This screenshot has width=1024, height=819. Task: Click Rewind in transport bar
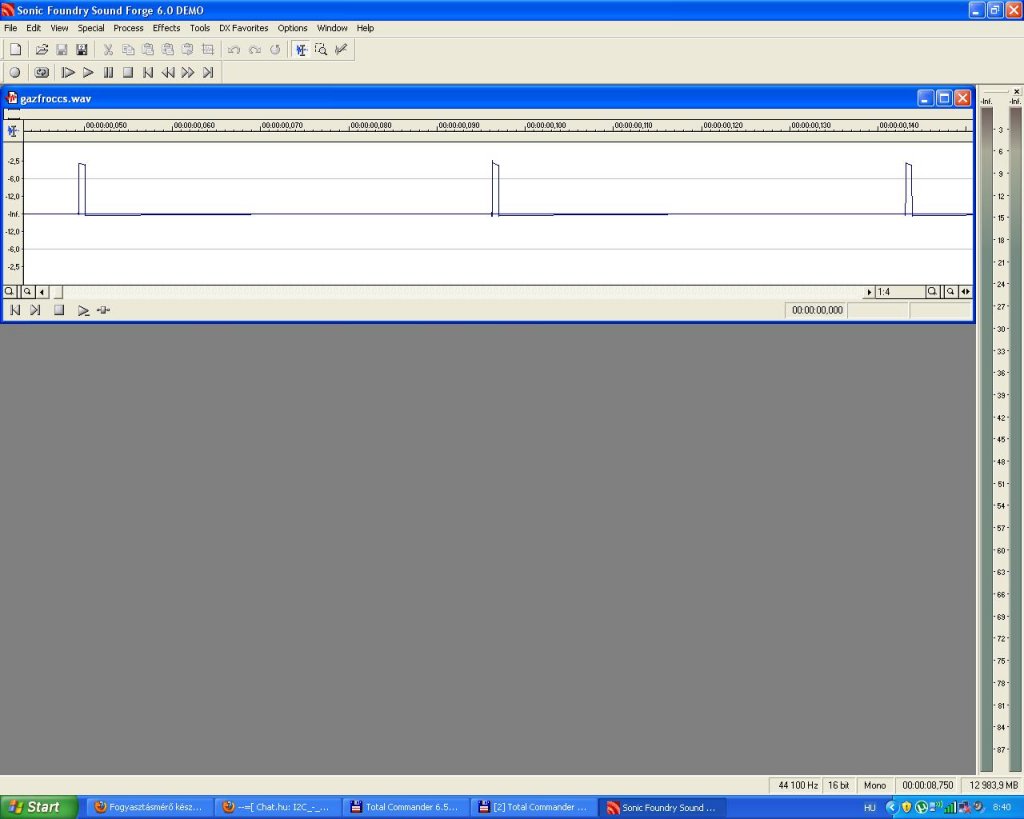click(168, 72)
